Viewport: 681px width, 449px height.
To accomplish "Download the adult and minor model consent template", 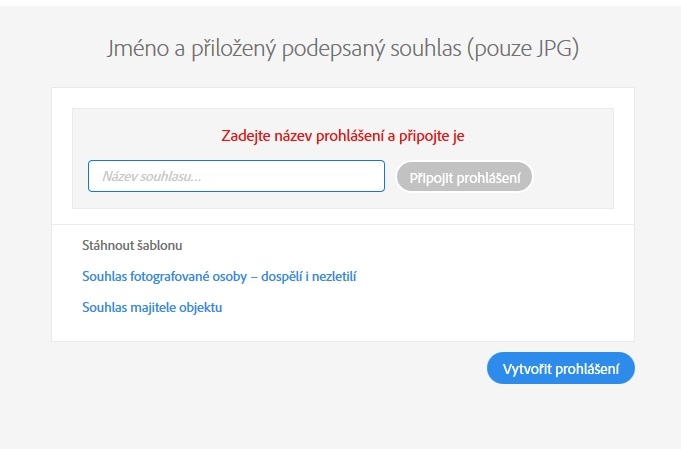I will click(219, 276).
